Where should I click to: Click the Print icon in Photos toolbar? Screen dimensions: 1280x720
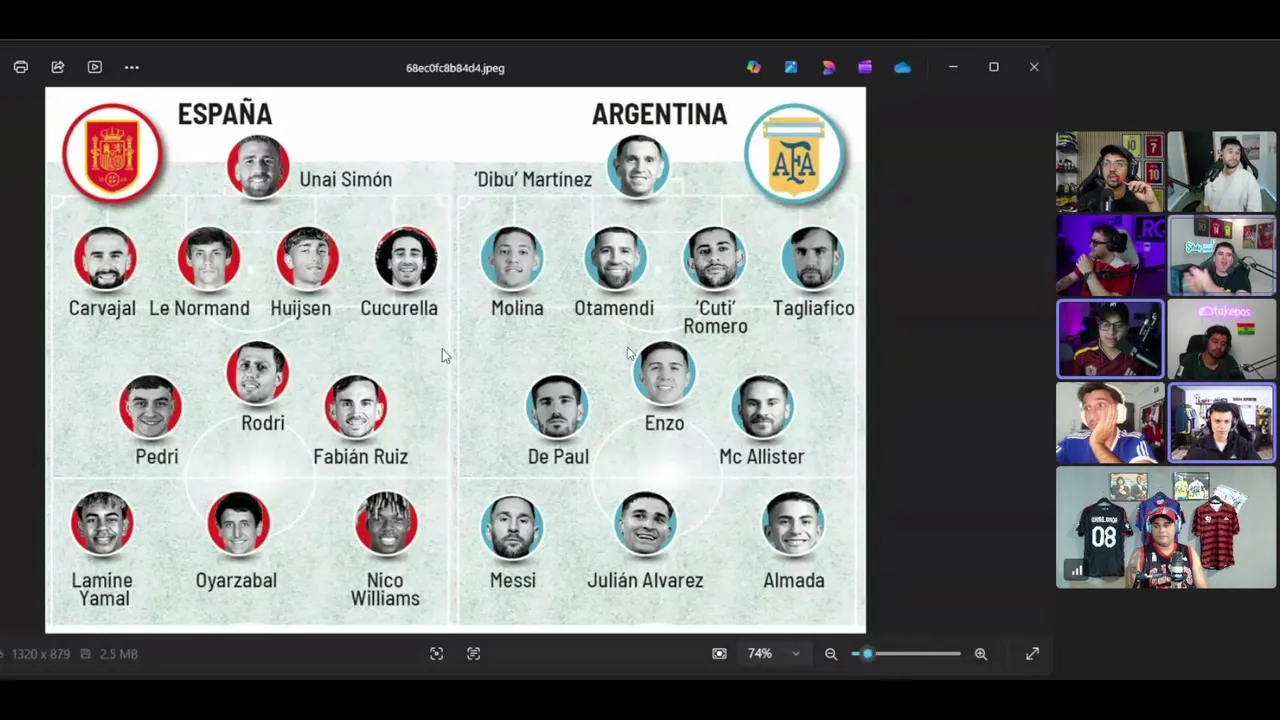[21, 67]
